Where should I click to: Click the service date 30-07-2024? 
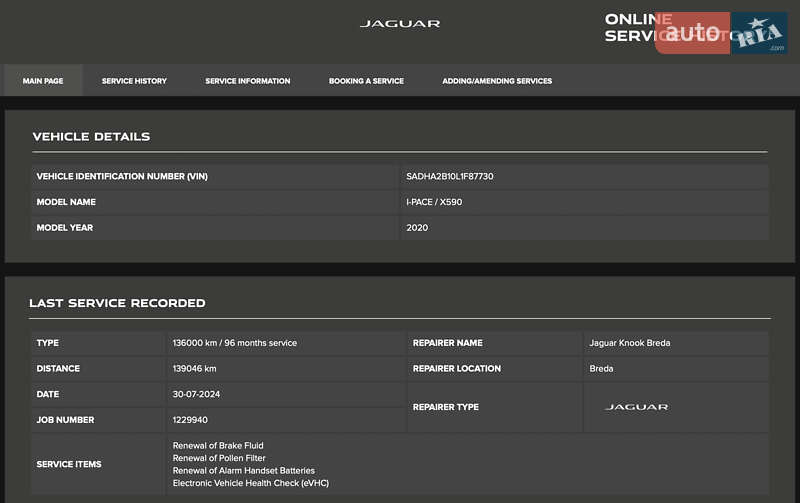[x=196, y=394]
